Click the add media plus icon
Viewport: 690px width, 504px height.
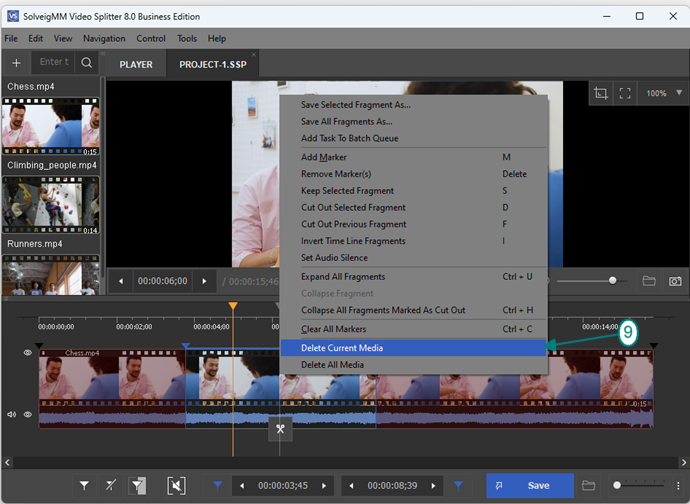tap(16, 63)
